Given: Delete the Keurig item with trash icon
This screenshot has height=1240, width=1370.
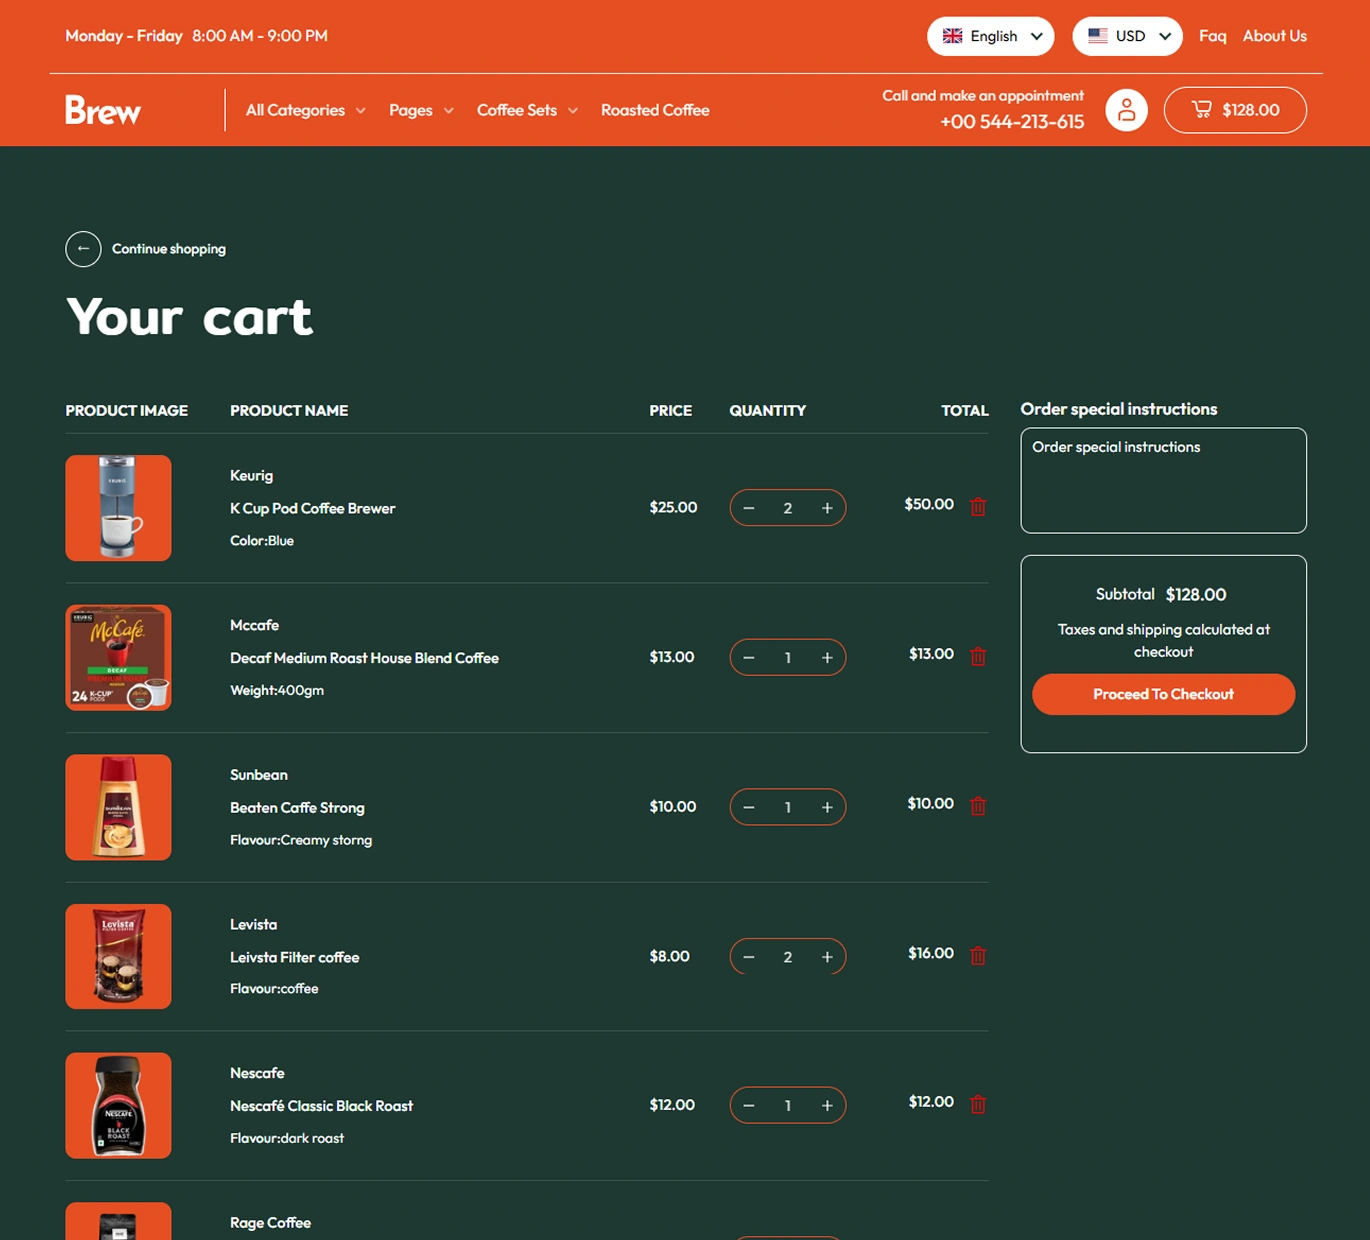Looking at the screenshot, I should click(x=978, y=507).
